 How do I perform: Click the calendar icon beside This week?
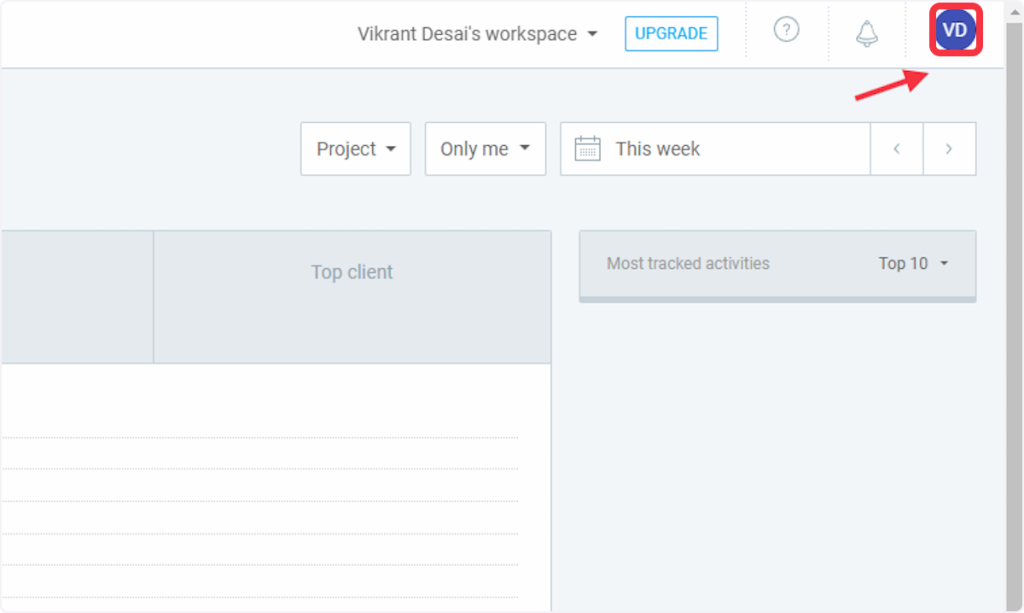[x=588, y=149]
